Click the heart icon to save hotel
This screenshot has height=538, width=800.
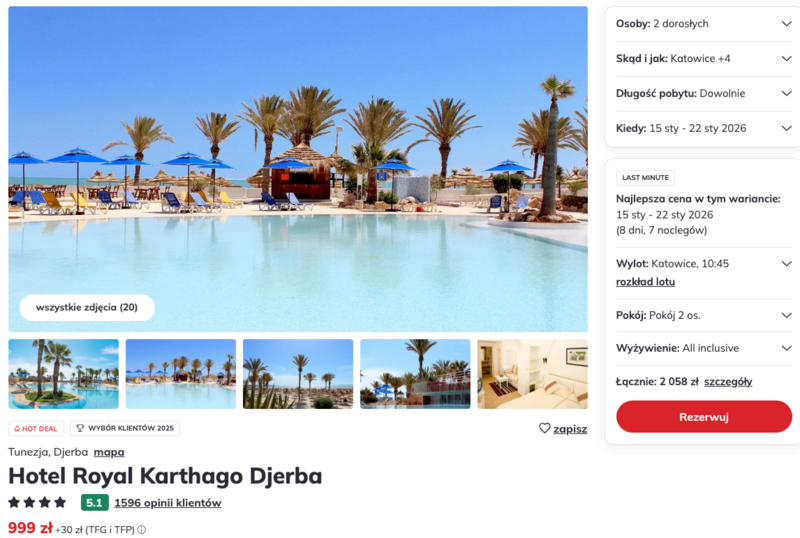coord(544,428)
